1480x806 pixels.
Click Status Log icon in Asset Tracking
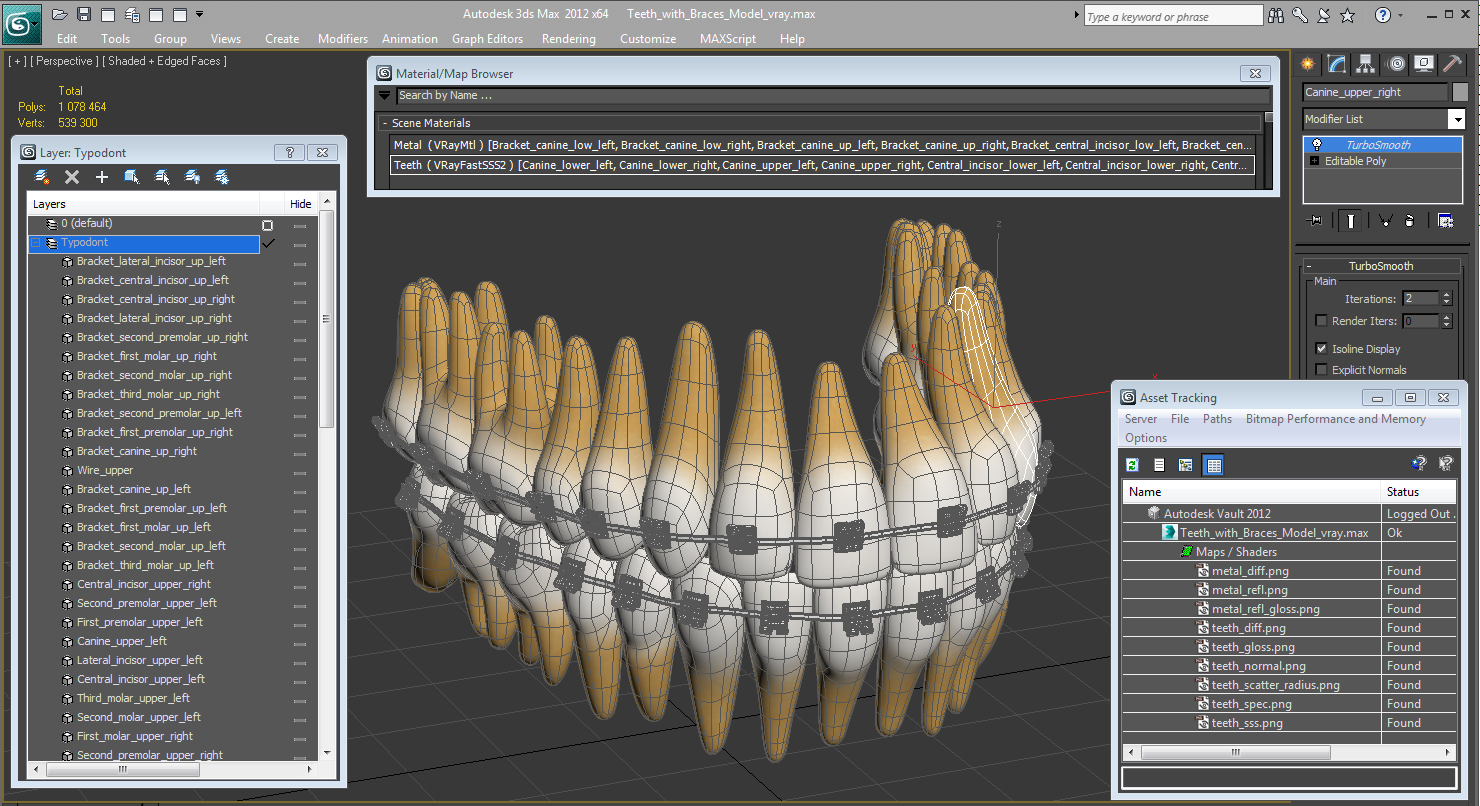1159,465
